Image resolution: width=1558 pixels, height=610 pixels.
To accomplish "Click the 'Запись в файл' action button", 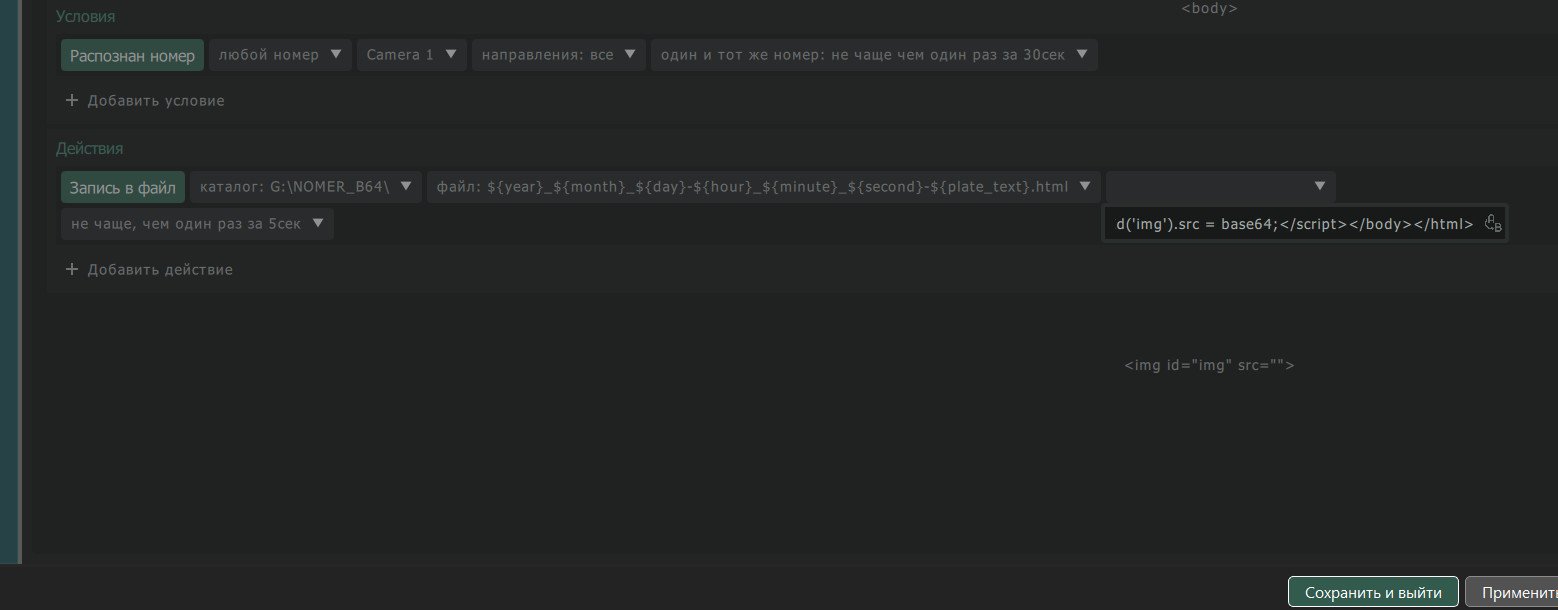I will click(x=123, y=187).
